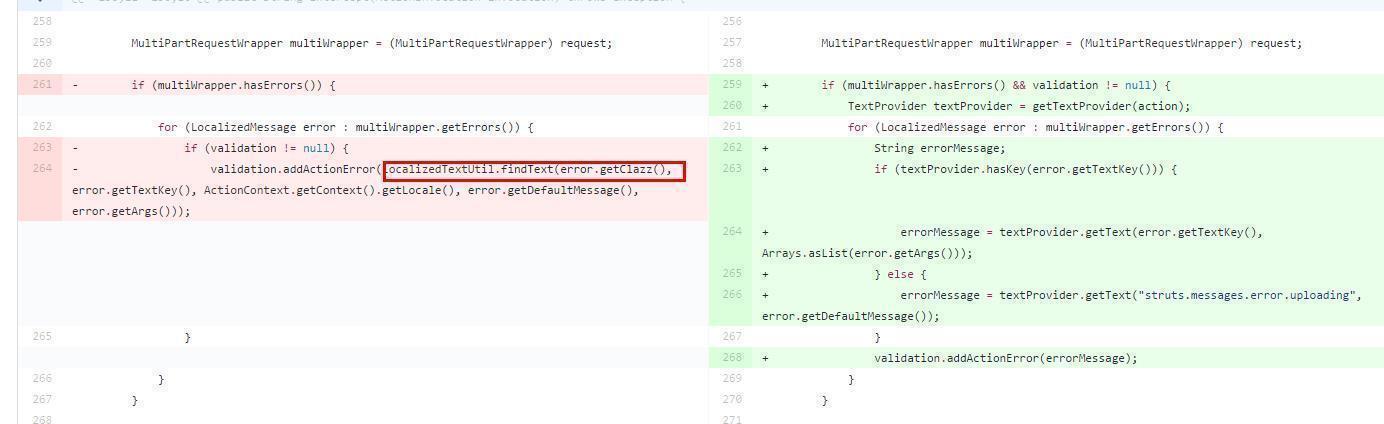The width and height of the screenshot is (1384, 424).
Task: Click right pane line number 270
Action: coord(732,400)
